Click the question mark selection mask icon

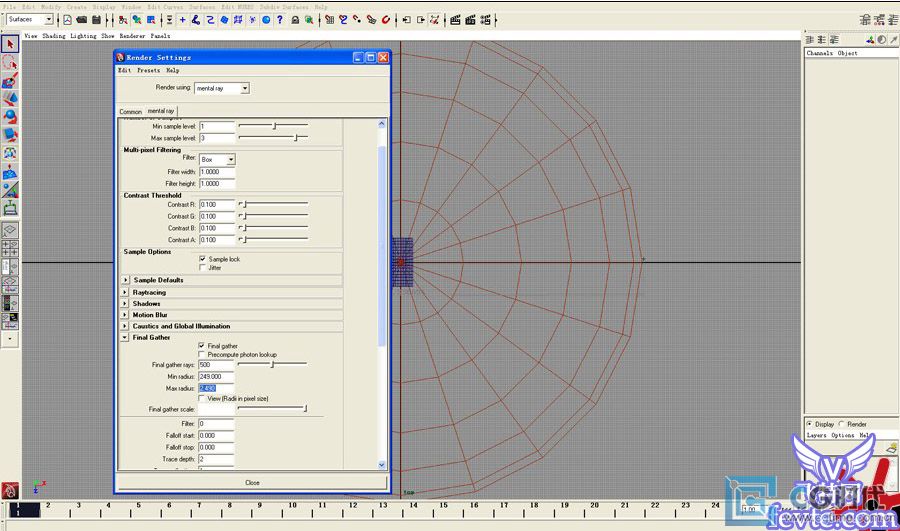[x=280, y=20]
